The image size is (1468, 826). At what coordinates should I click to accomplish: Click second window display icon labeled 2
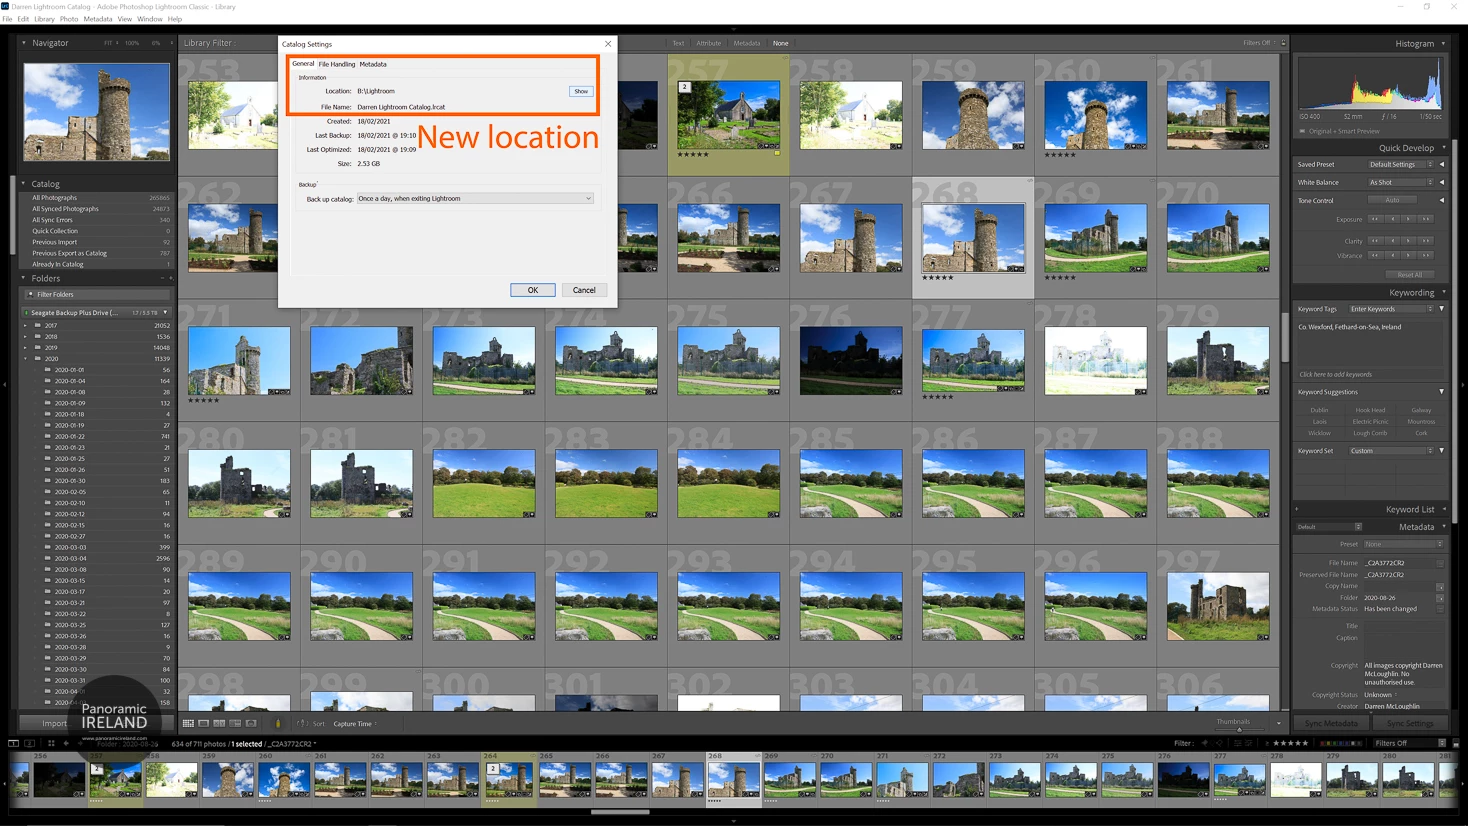(29, 743)
